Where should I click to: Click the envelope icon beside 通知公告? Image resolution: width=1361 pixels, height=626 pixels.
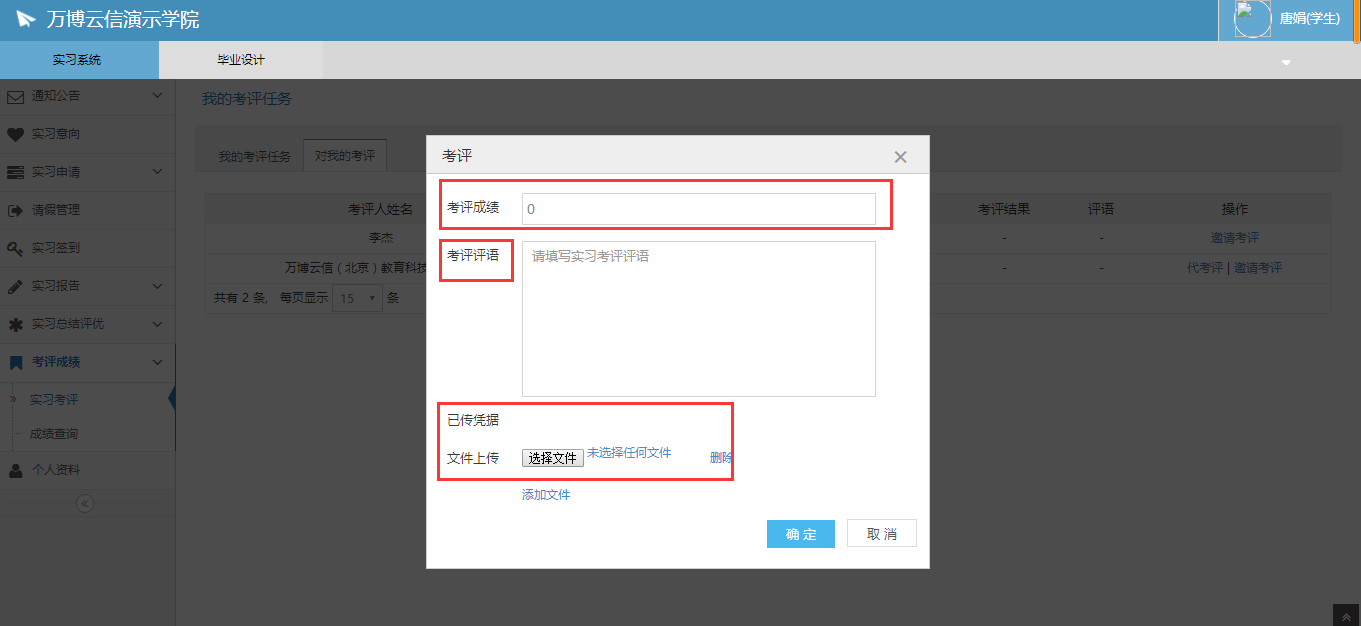(15, 97)
